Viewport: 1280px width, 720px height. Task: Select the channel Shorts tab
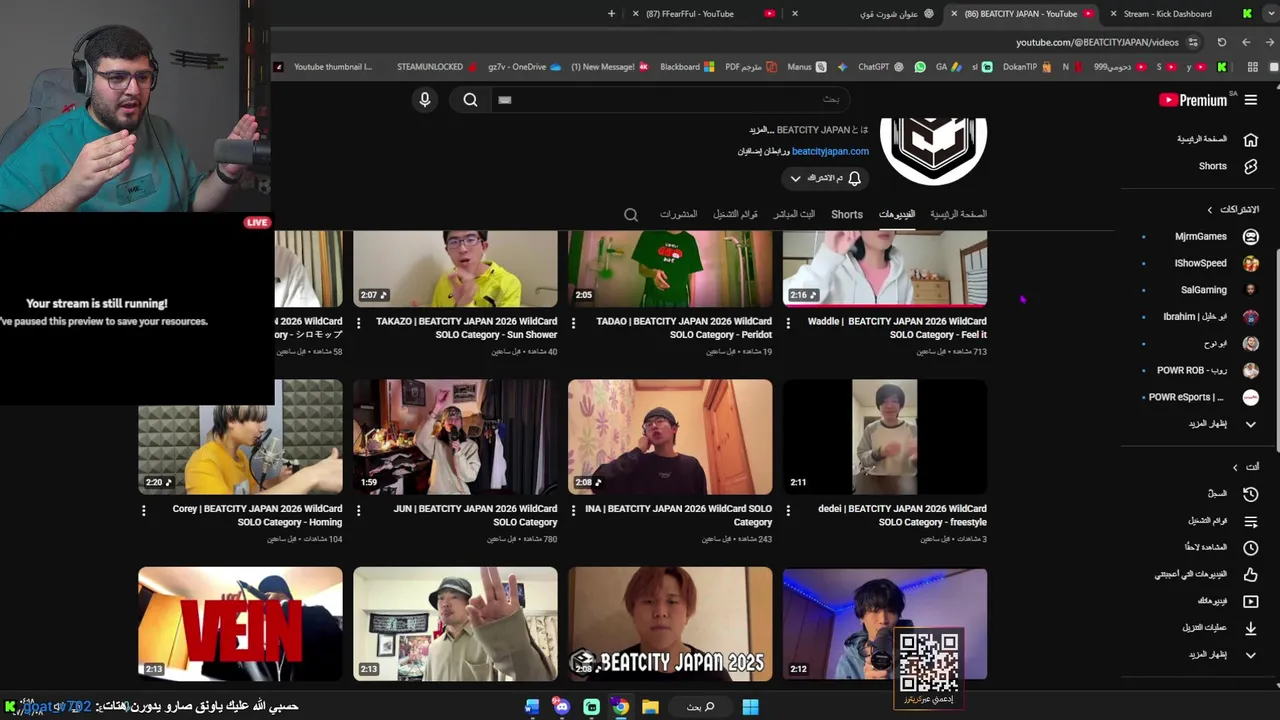847,214
